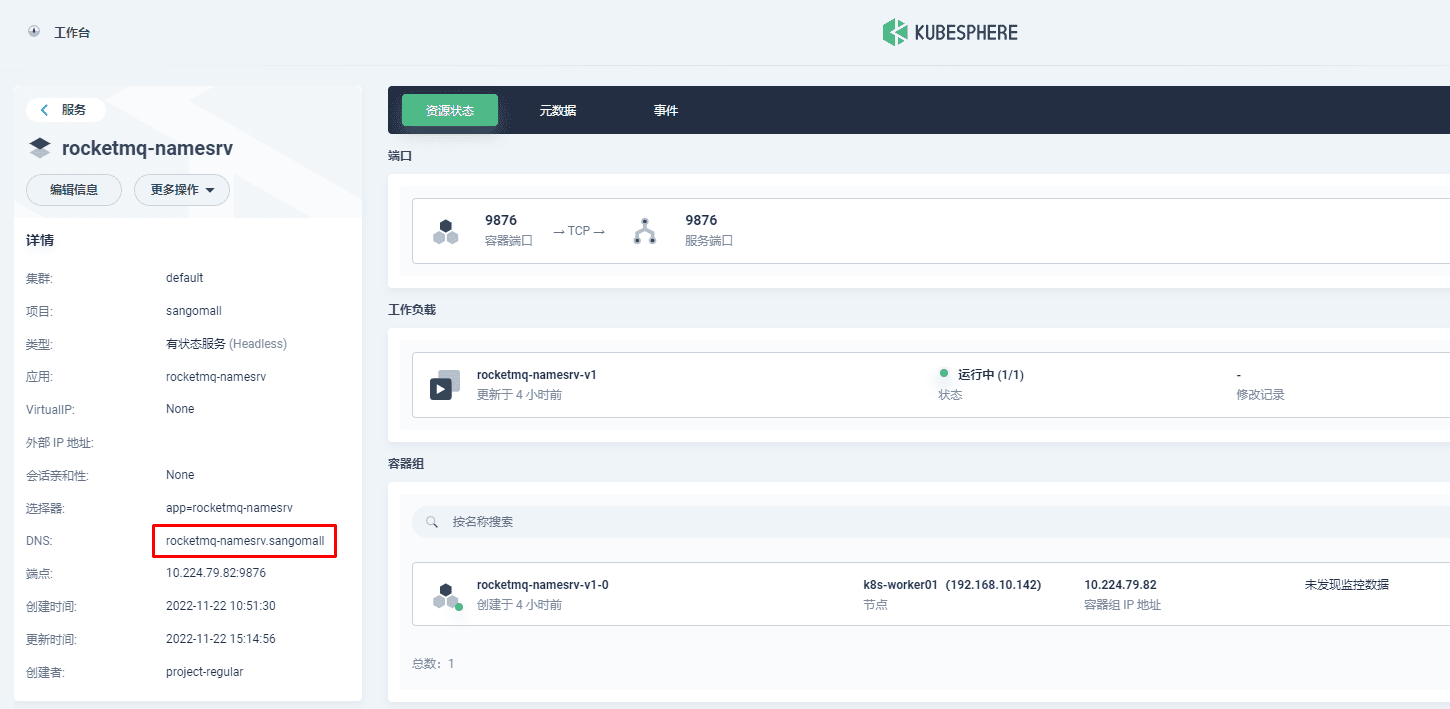Screen dimensions: 1450x709
Task: Click the creation time 2022-11-22 10:51:30
Action: [x=221, y=606]
